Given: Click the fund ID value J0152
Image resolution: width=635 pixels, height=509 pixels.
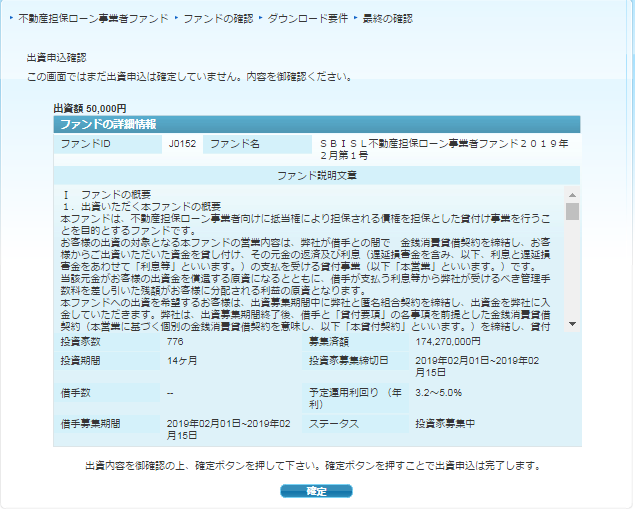Looking at the screenshot, I should tap(182, 144).
